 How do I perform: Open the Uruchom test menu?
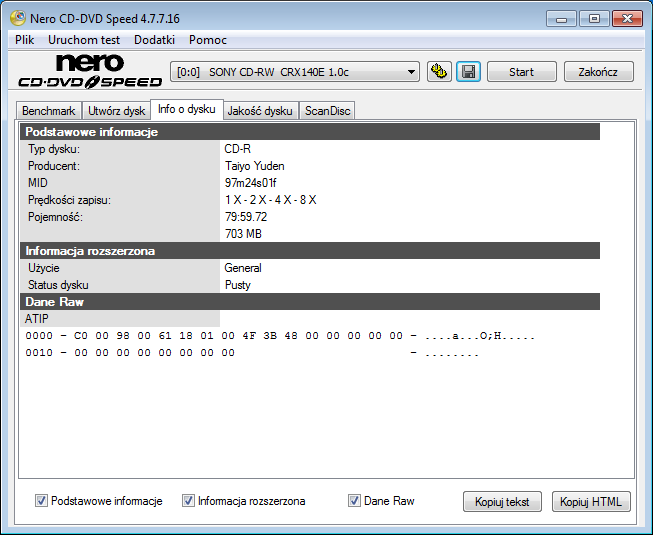[84, 40]
